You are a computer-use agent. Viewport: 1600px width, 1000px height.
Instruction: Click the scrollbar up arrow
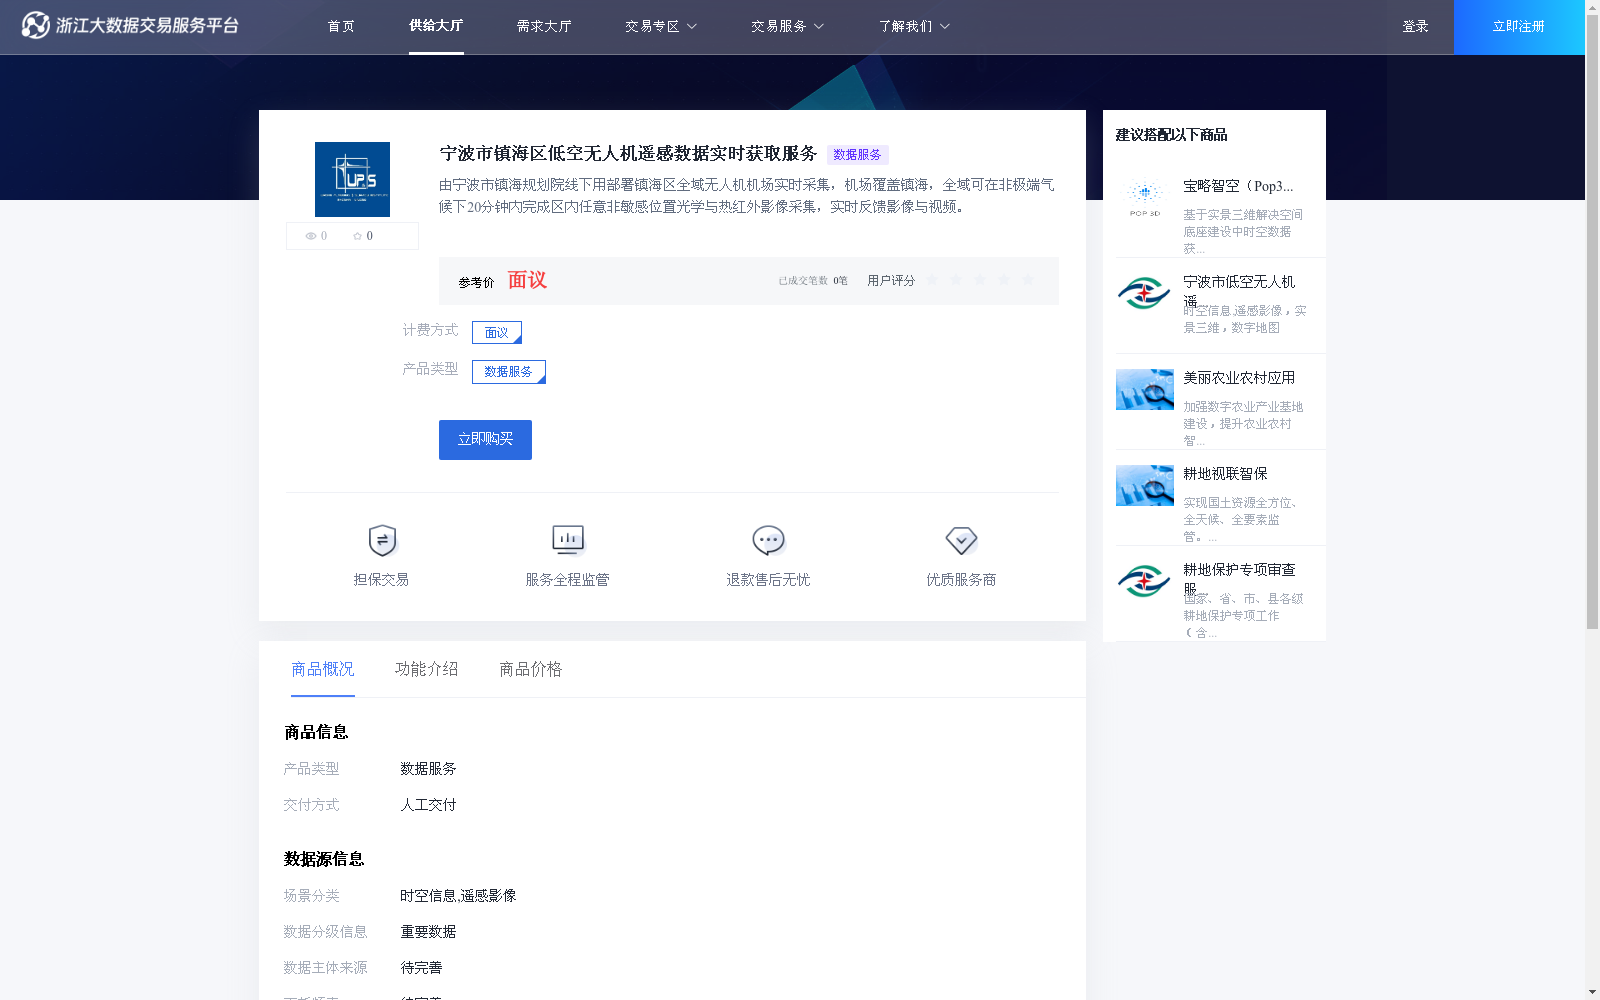tap(1592, 6)
